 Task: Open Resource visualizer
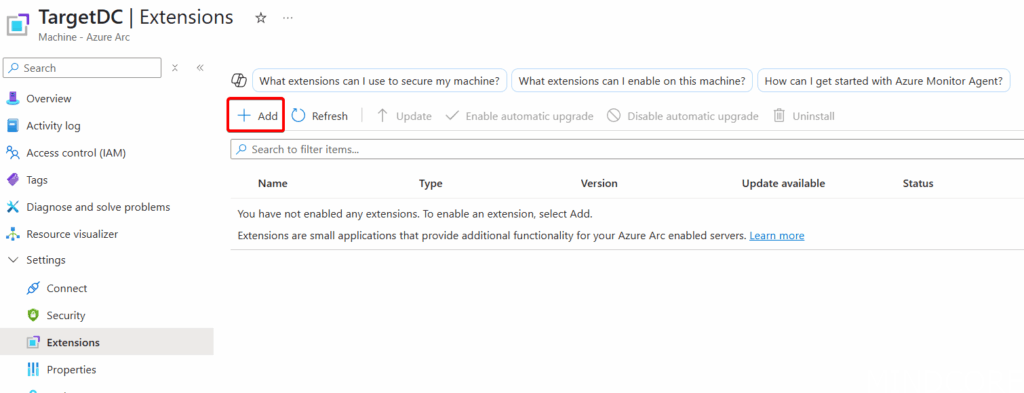point(72,234)
